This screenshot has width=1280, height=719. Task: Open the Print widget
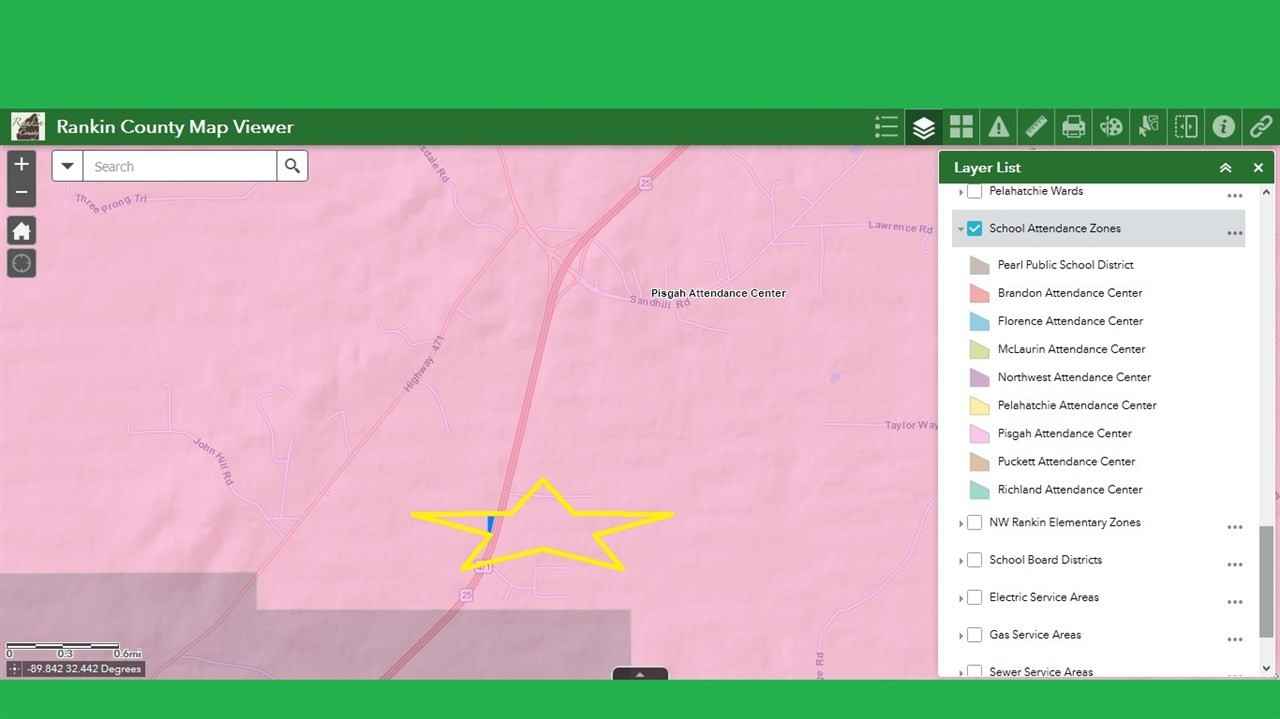point(1073,127)
